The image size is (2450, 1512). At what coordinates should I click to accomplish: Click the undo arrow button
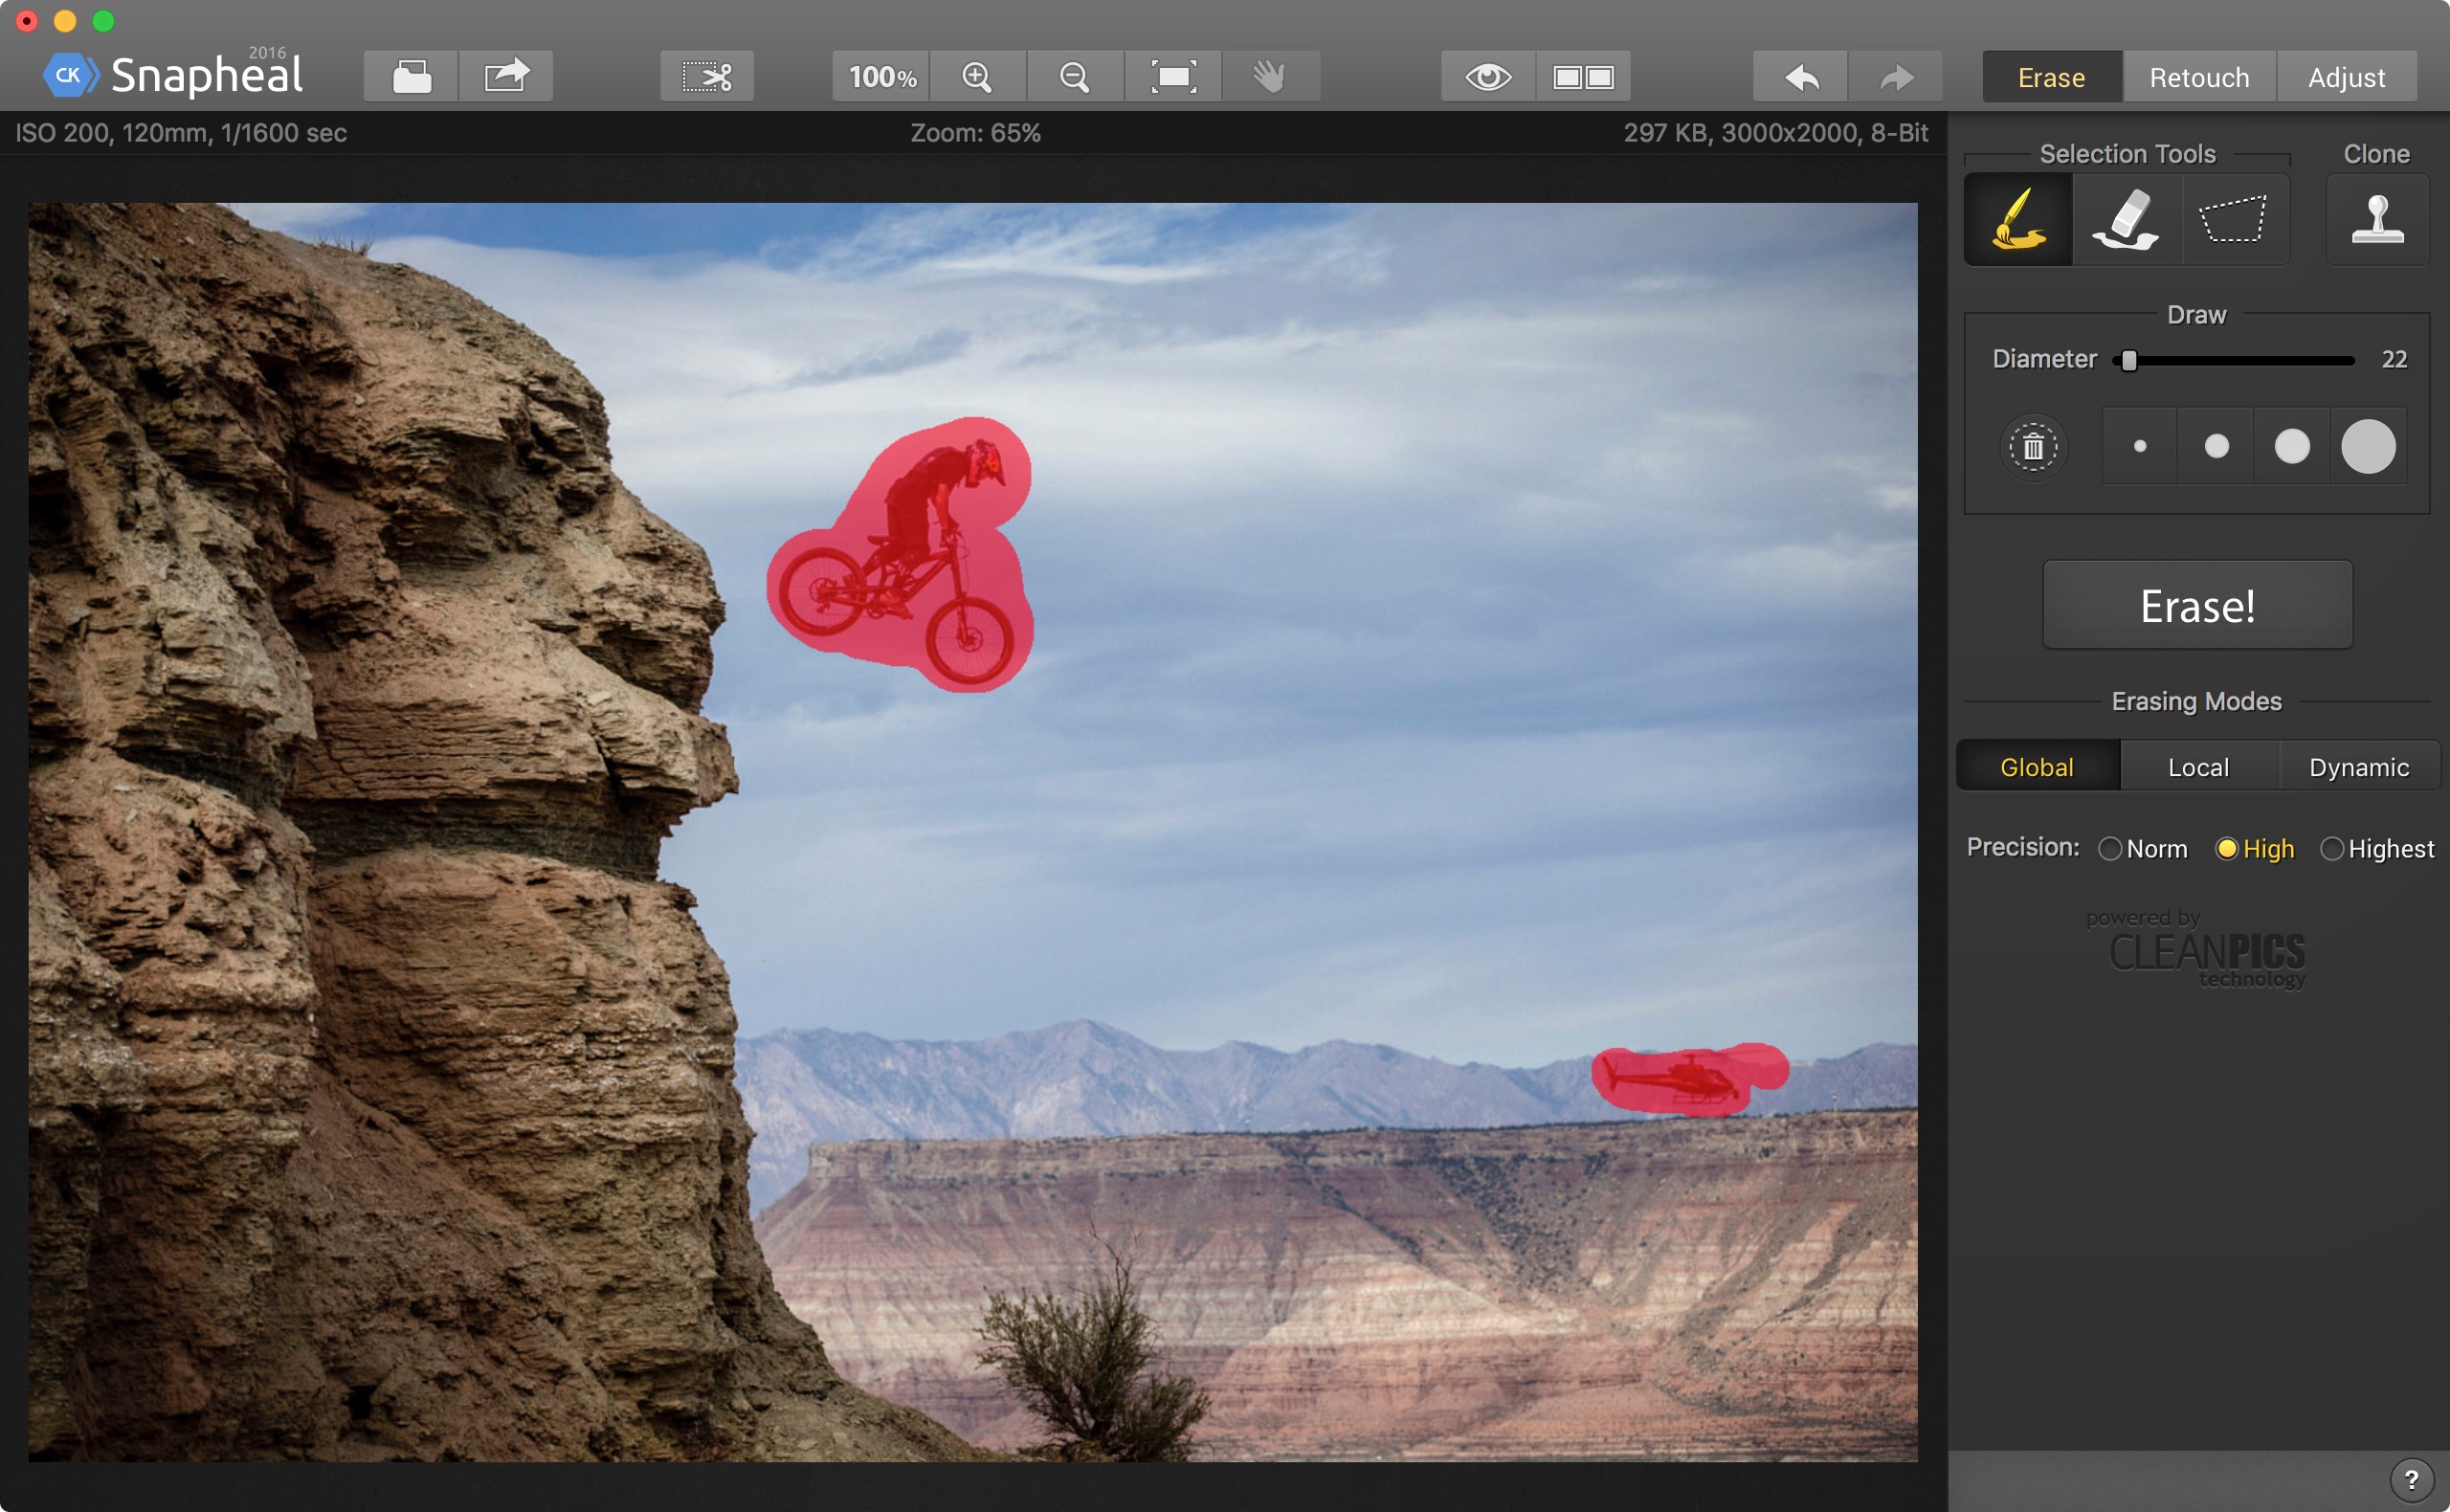pos(1799,76)
